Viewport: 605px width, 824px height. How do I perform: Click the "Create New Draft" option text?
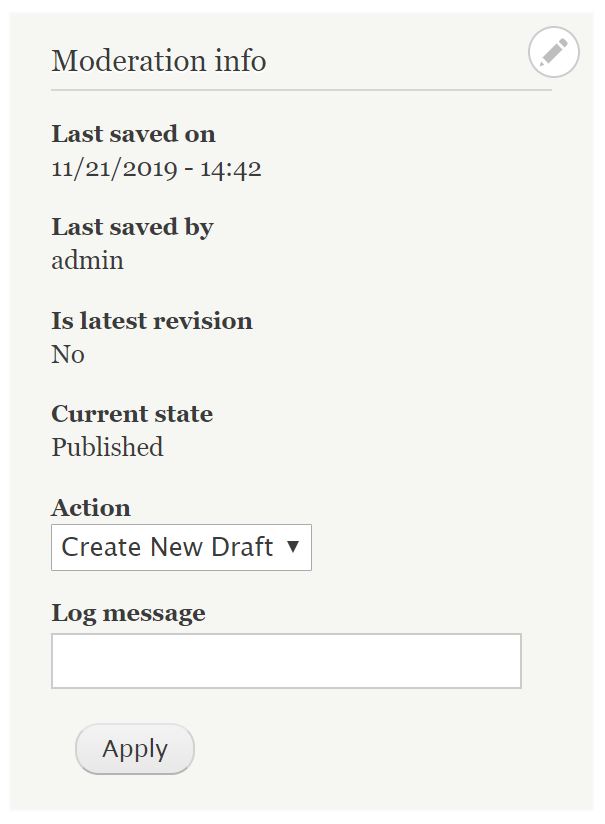[x=167, y=548]
